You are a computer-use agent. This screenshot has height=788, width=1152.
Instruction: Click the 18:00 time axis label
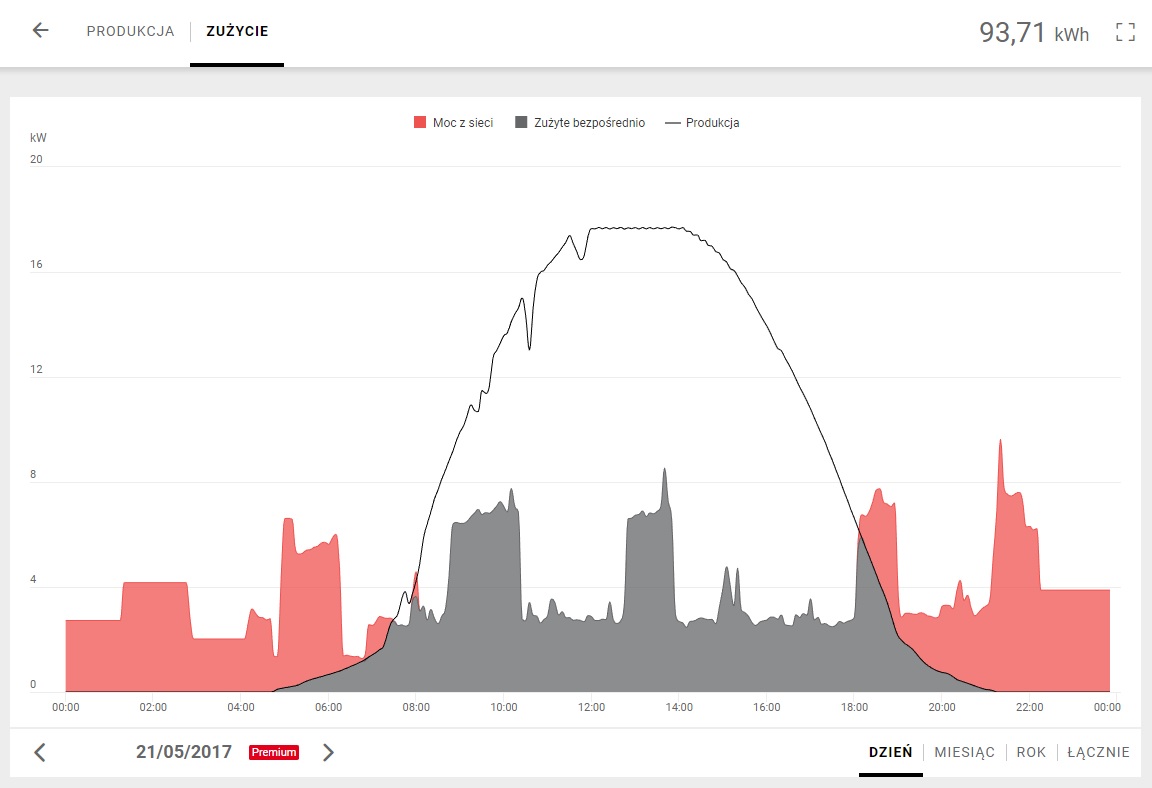pyautogui.click(x=854, y=707)
